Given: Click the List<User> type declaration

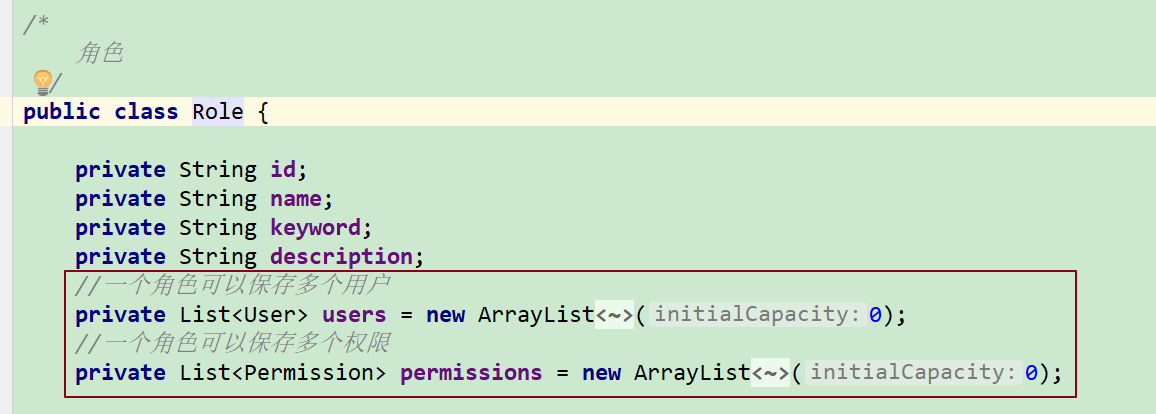Looking at the screenshot, I should (x=244, y=315).
